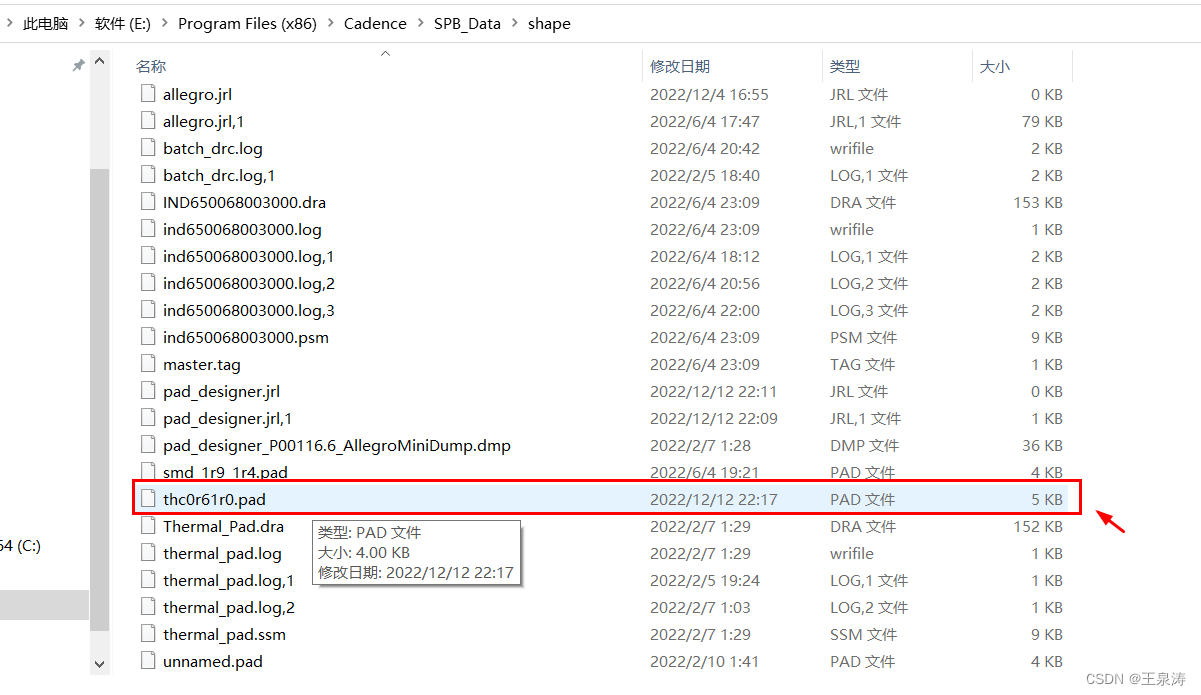
Task: Sort by 类型 column header
Action: (845, 66)
